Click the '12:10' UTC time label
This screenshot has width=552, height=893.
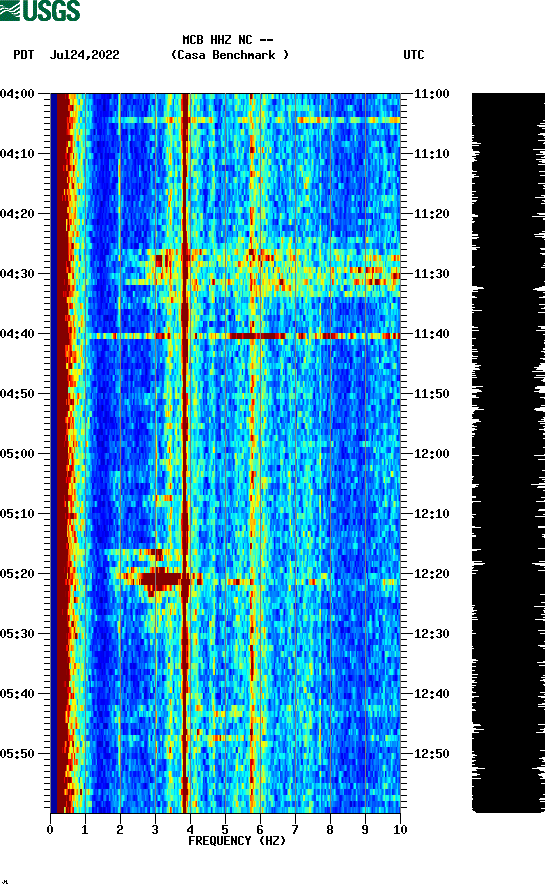coord(432,514)
